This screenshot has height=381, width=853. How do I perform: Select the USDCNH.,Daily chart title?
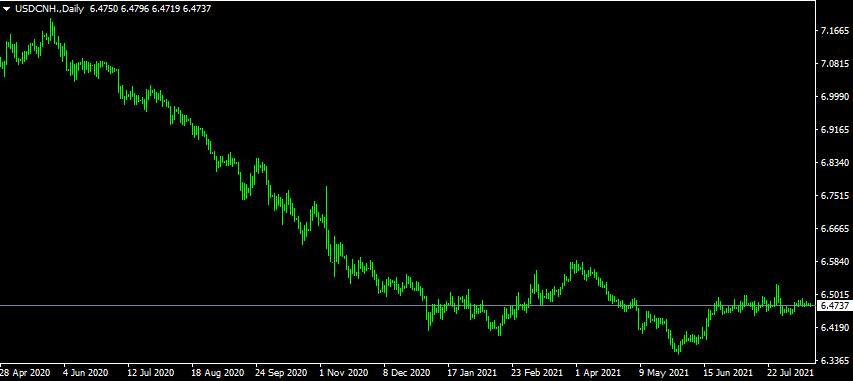[x=50, y=9]
